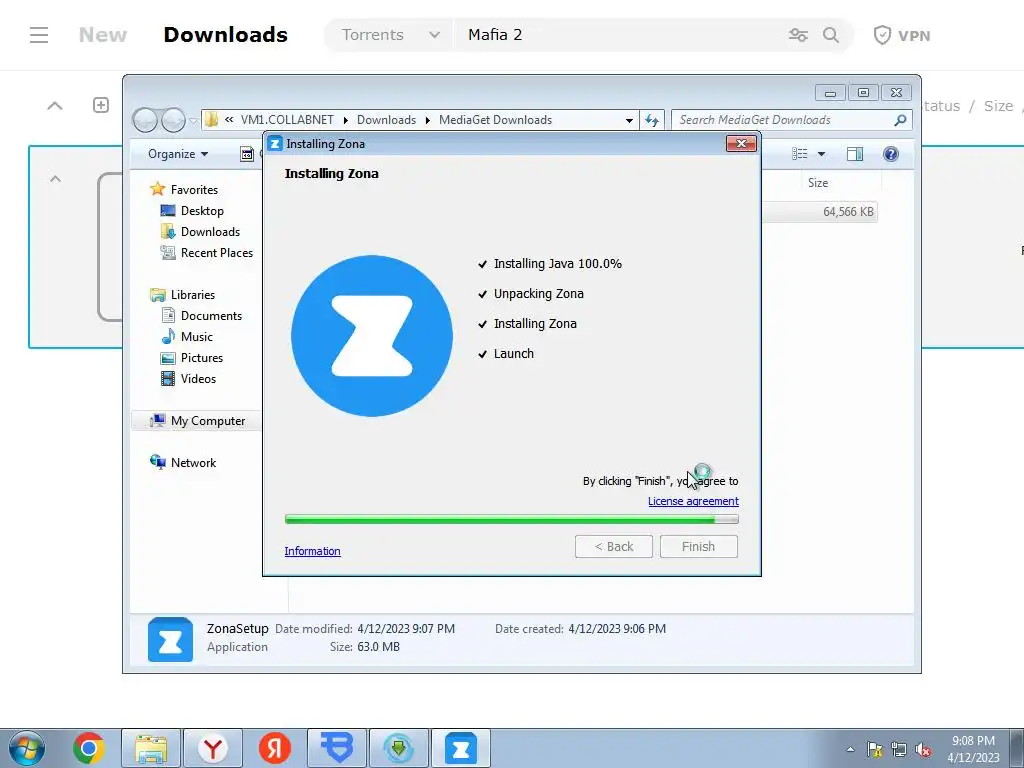1024x768 pixels.
Task: Open the Pictures library
Action: 201,358
